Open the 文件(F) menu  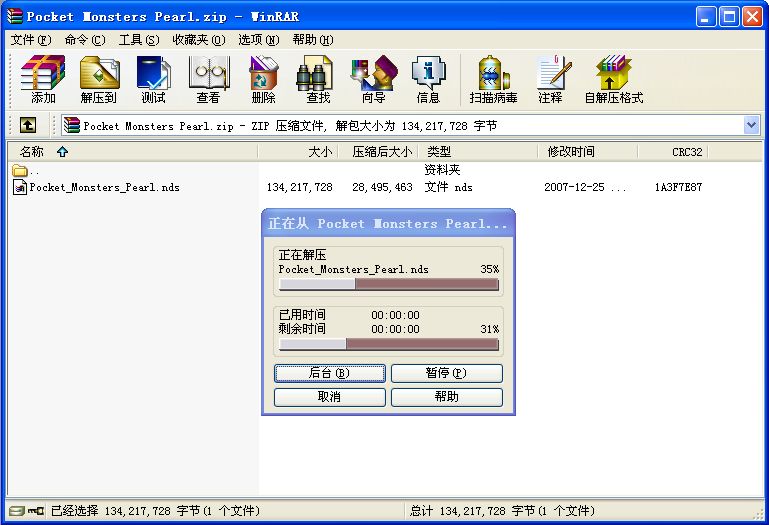[x=31, y=40]
